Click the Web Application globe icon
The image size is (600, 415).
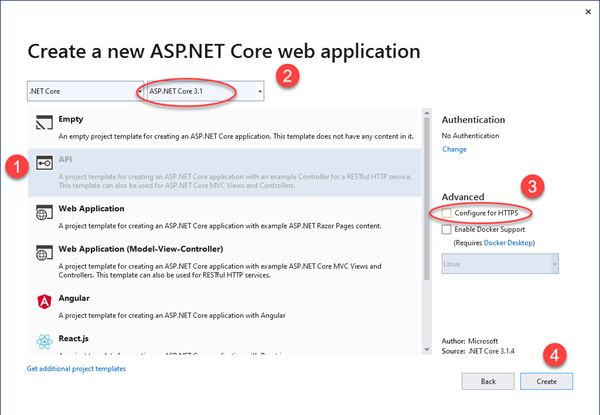[44, 212]
